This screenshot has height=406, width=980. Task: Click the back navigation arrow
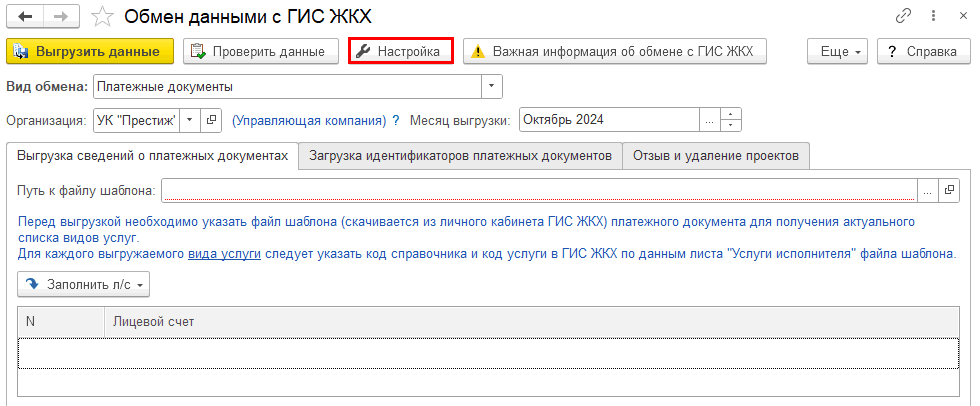pyautogui.click(x=24, y=17)
